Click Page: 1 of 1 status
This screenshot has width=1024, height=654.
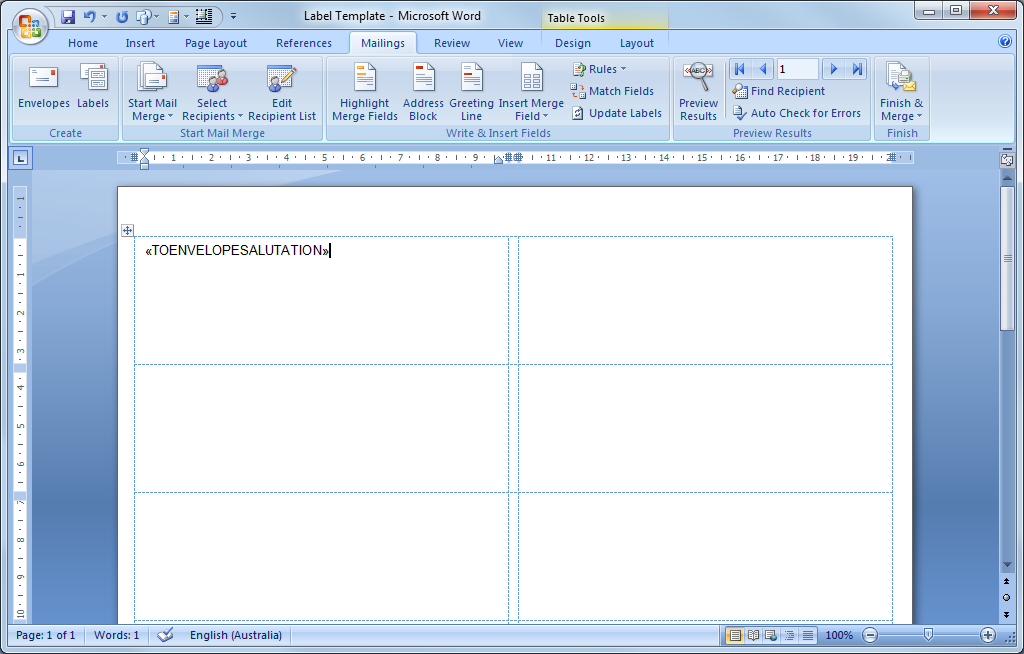(46, 635)
